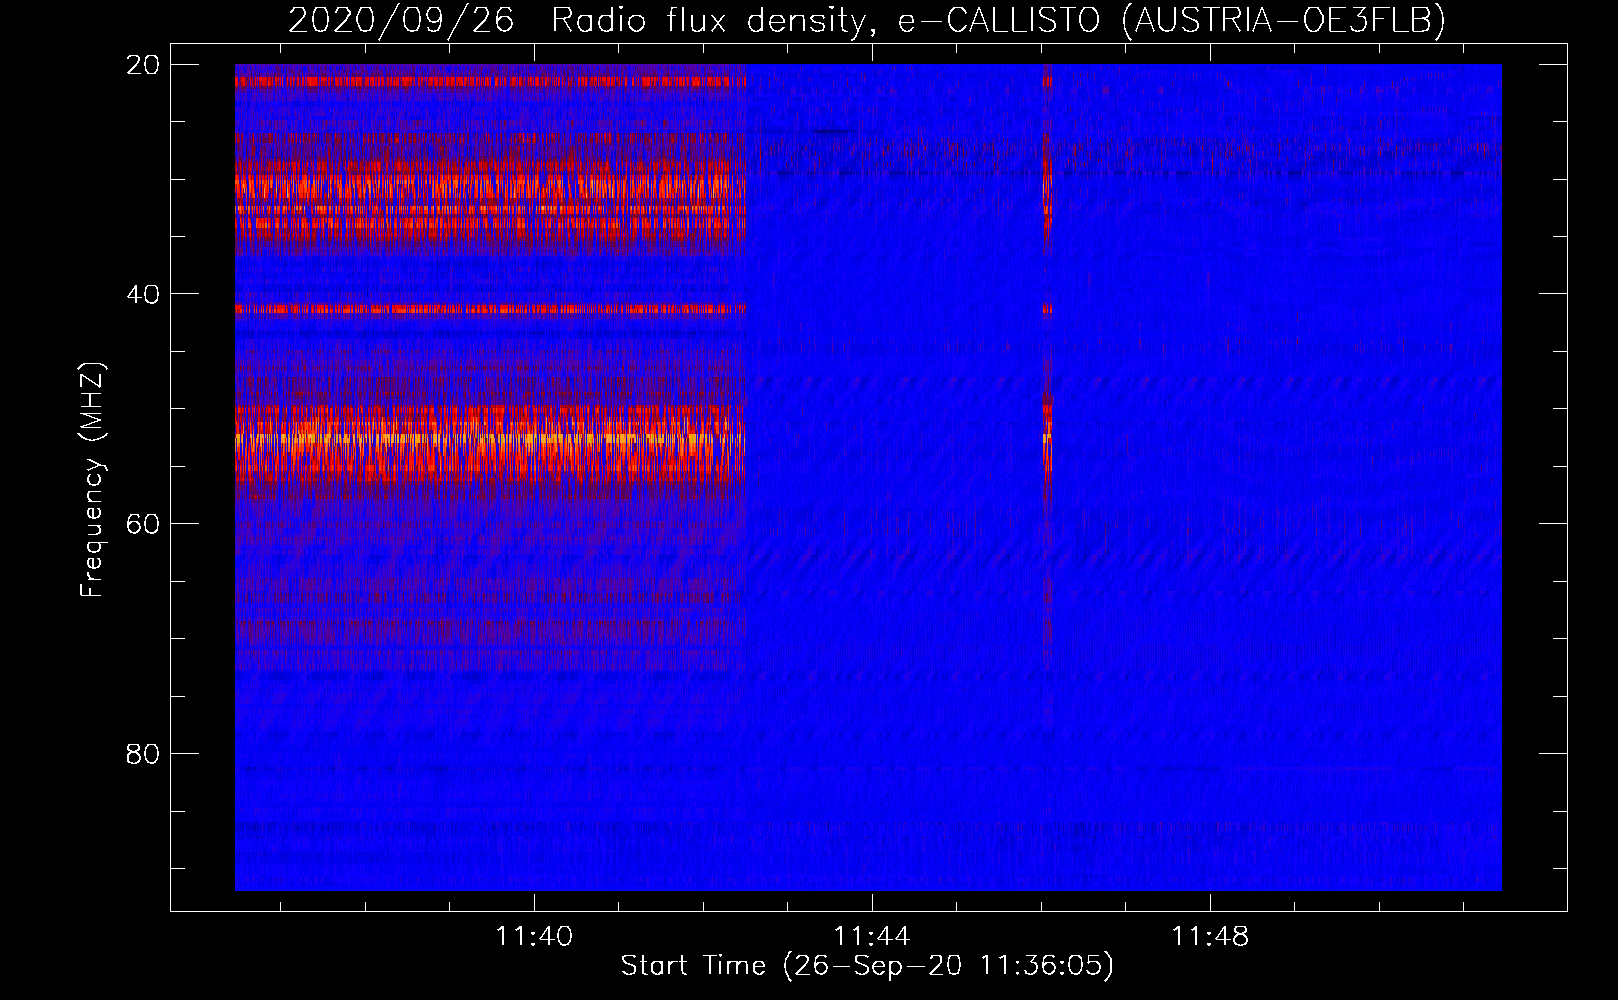Click the 11:44 time tick label
This screenshot has width=1618, height=1000.
(872, 936)
